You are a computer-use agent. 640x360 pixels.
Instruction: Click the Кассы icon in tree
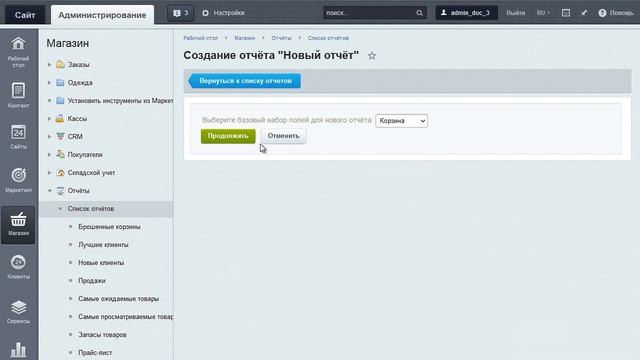point(60,118)
